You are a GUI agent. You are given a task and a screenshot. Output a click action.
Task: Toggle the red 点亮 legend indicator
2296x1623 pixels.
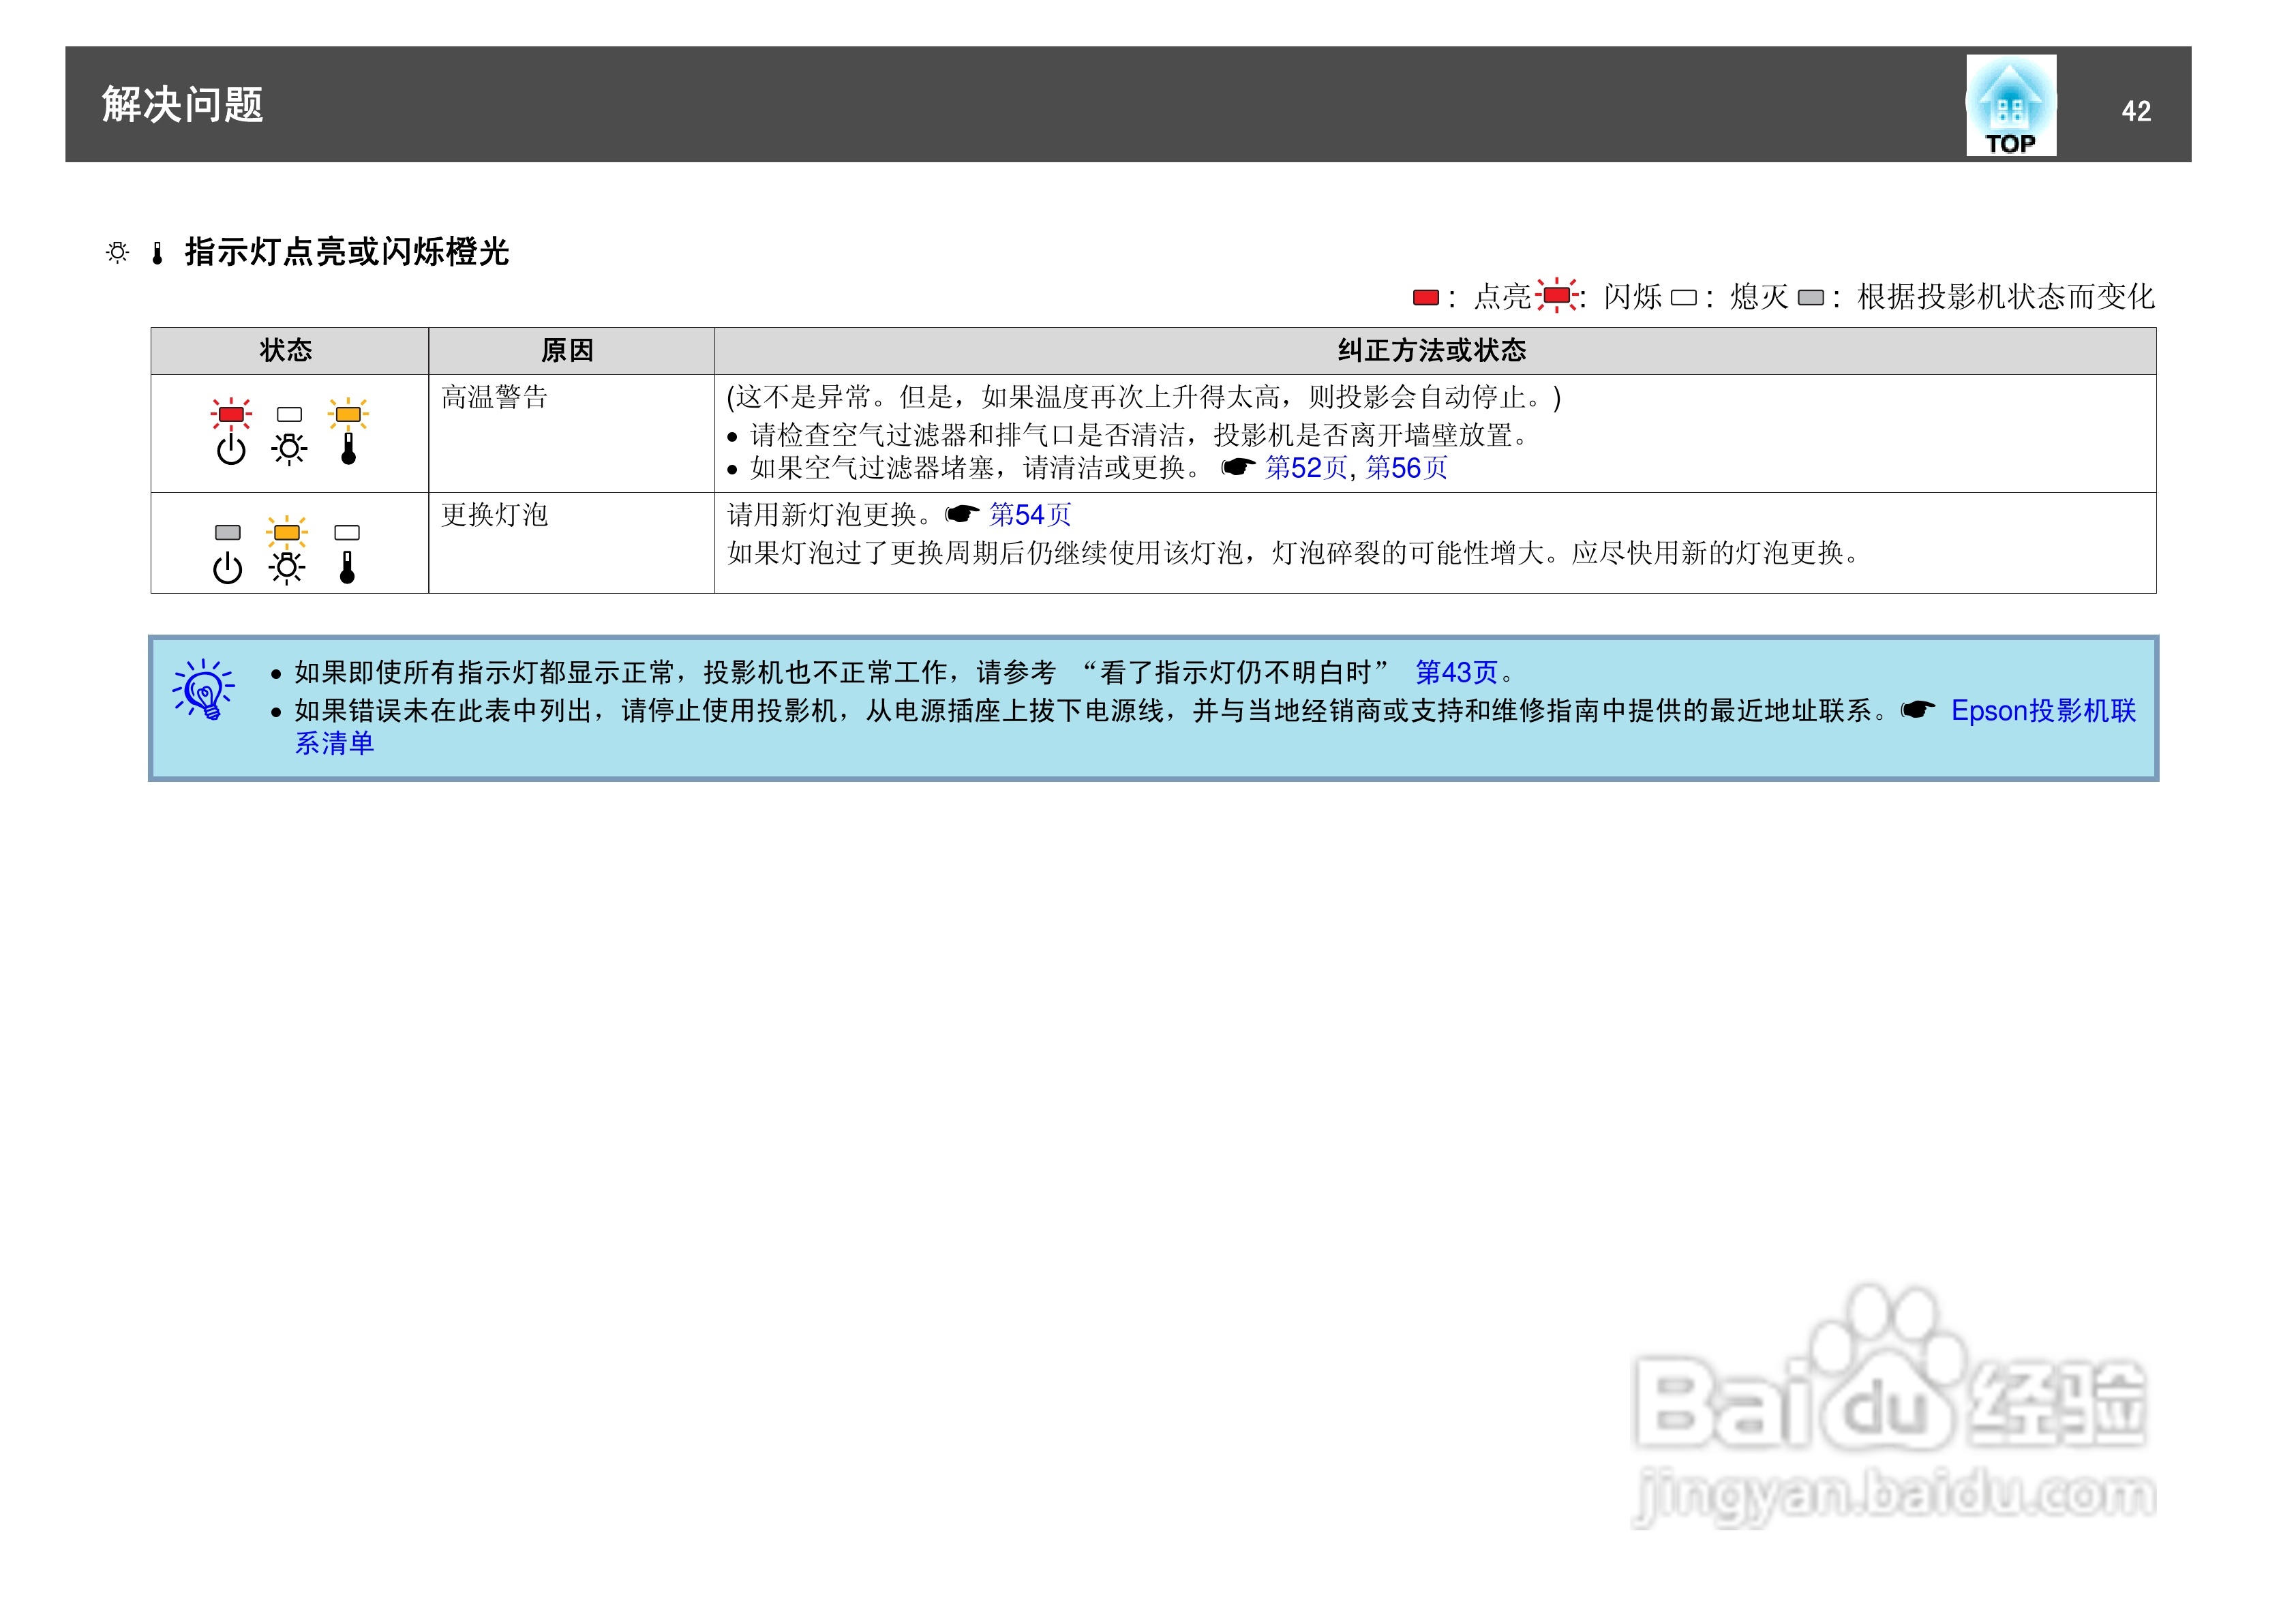click(1425, 296)
